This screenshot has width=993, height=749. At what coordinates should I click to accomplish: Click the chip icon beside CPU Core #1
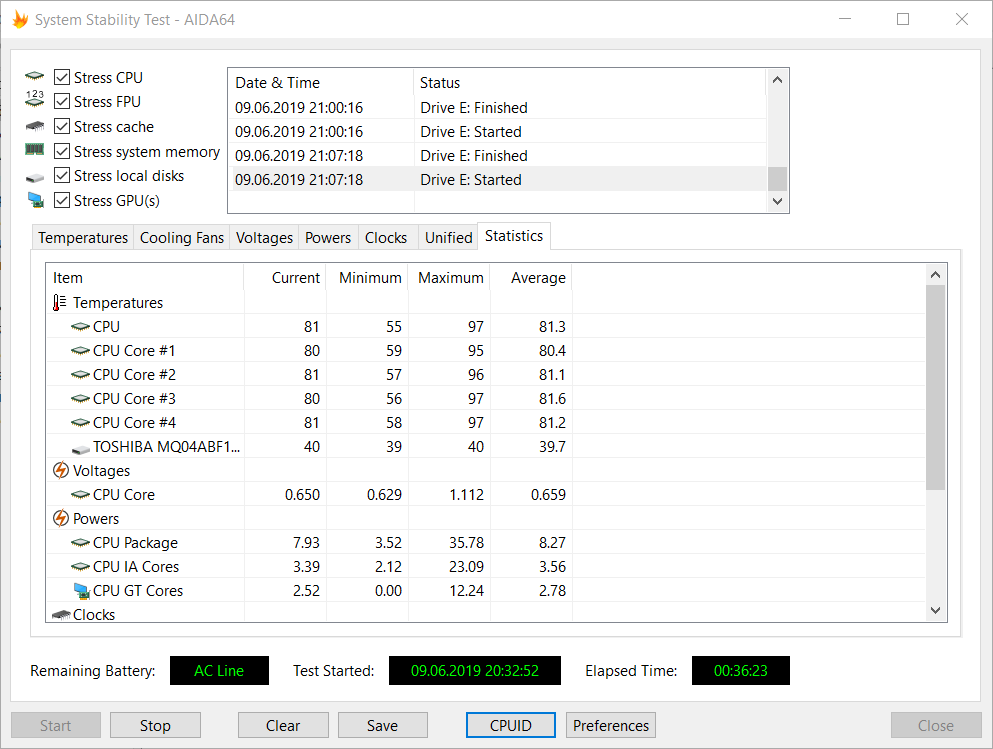80,351
